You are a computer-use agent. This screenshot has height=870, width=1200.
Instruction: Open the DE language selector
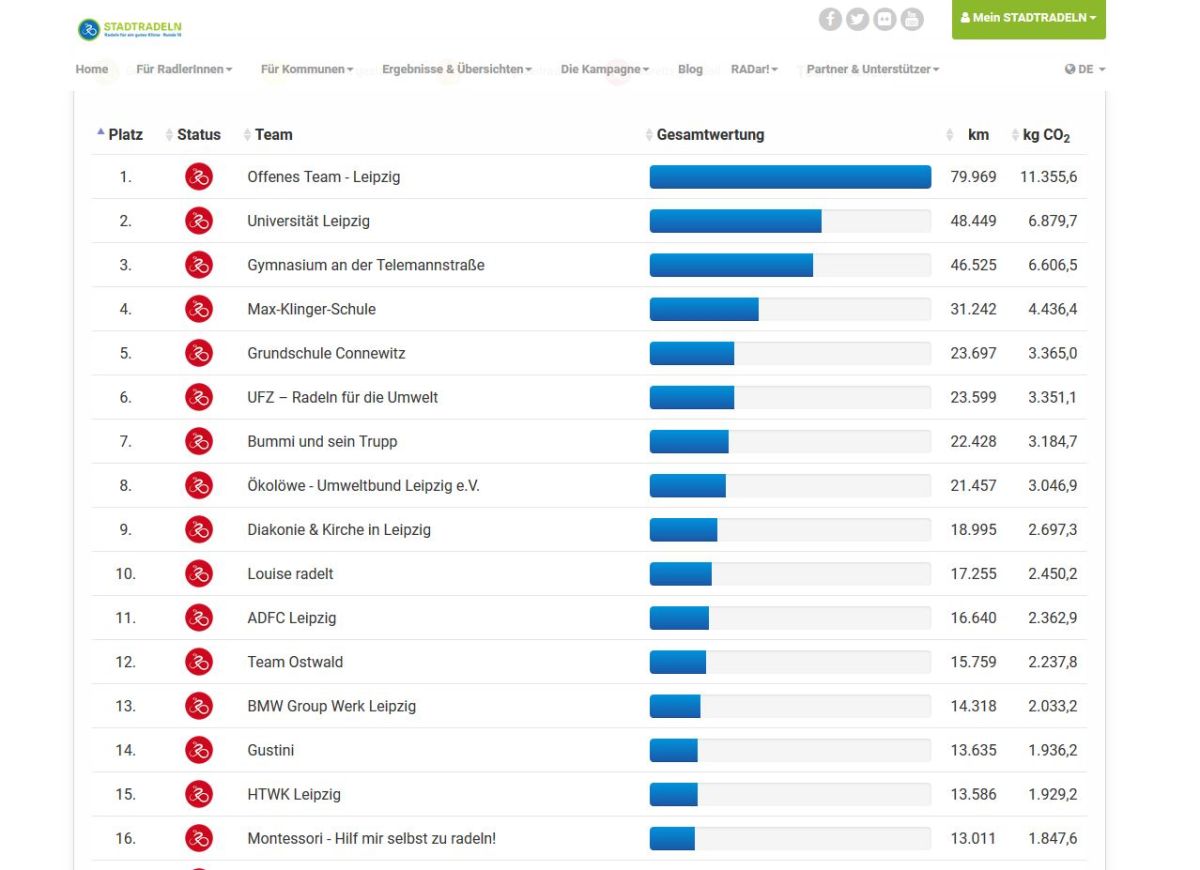point(1085,70)
